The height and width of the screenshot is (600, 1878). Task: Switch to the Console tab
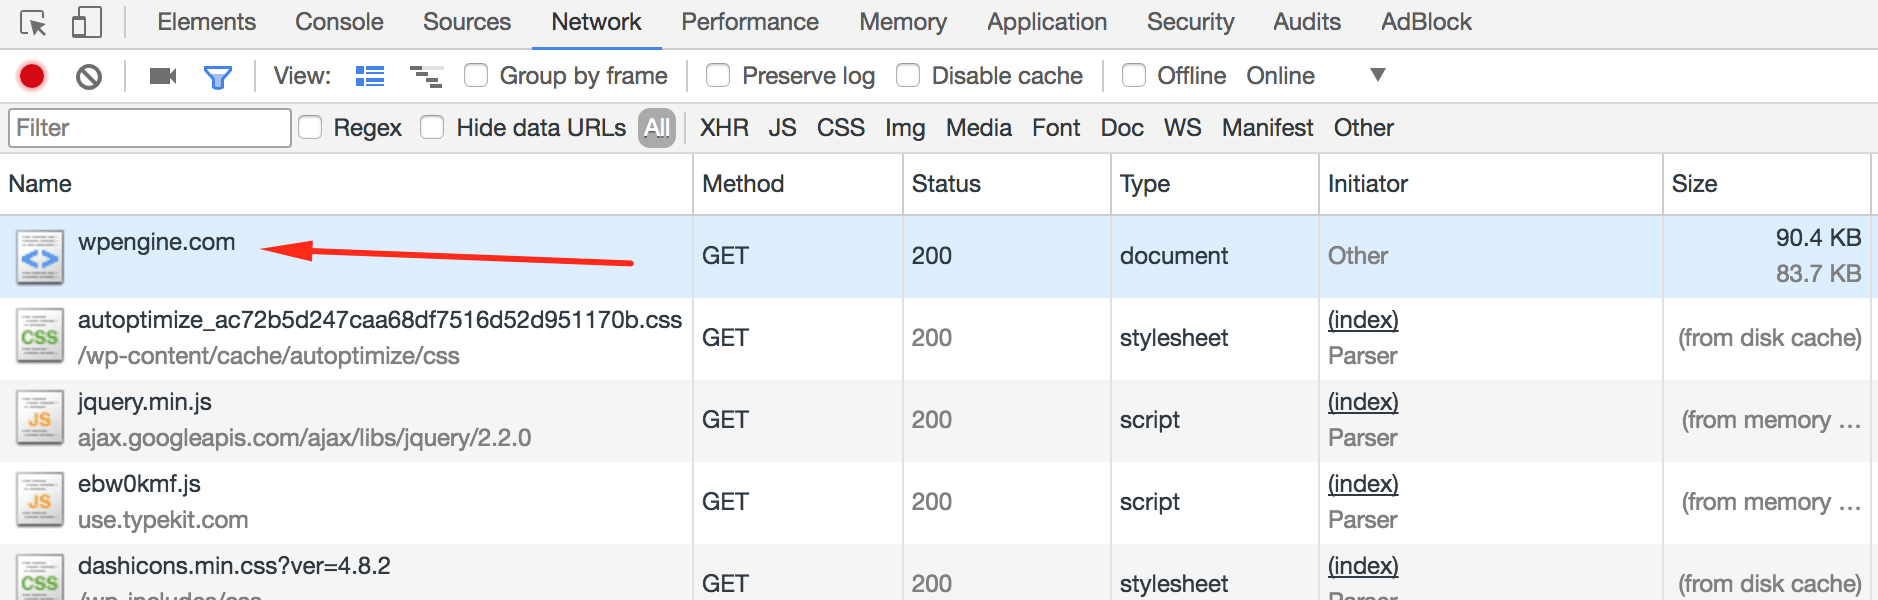coord(339,22)
